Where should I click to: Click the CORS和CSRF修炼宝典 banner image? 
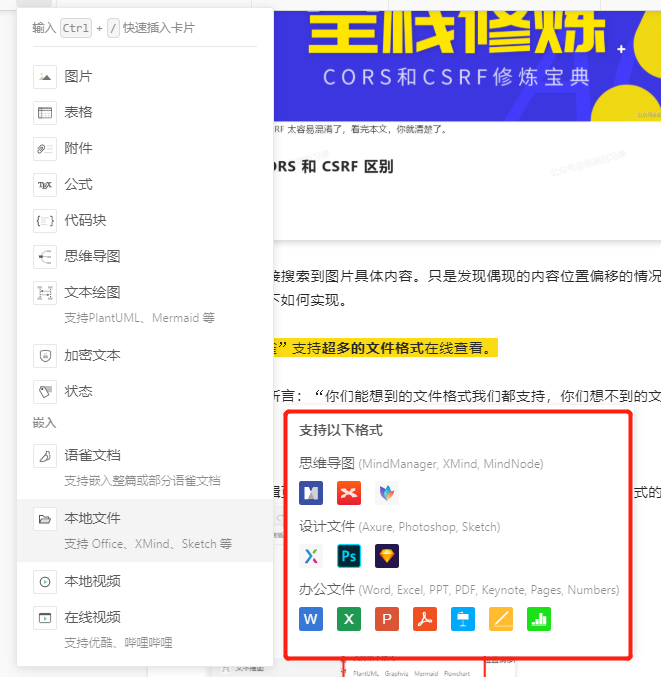coord(467,66)
